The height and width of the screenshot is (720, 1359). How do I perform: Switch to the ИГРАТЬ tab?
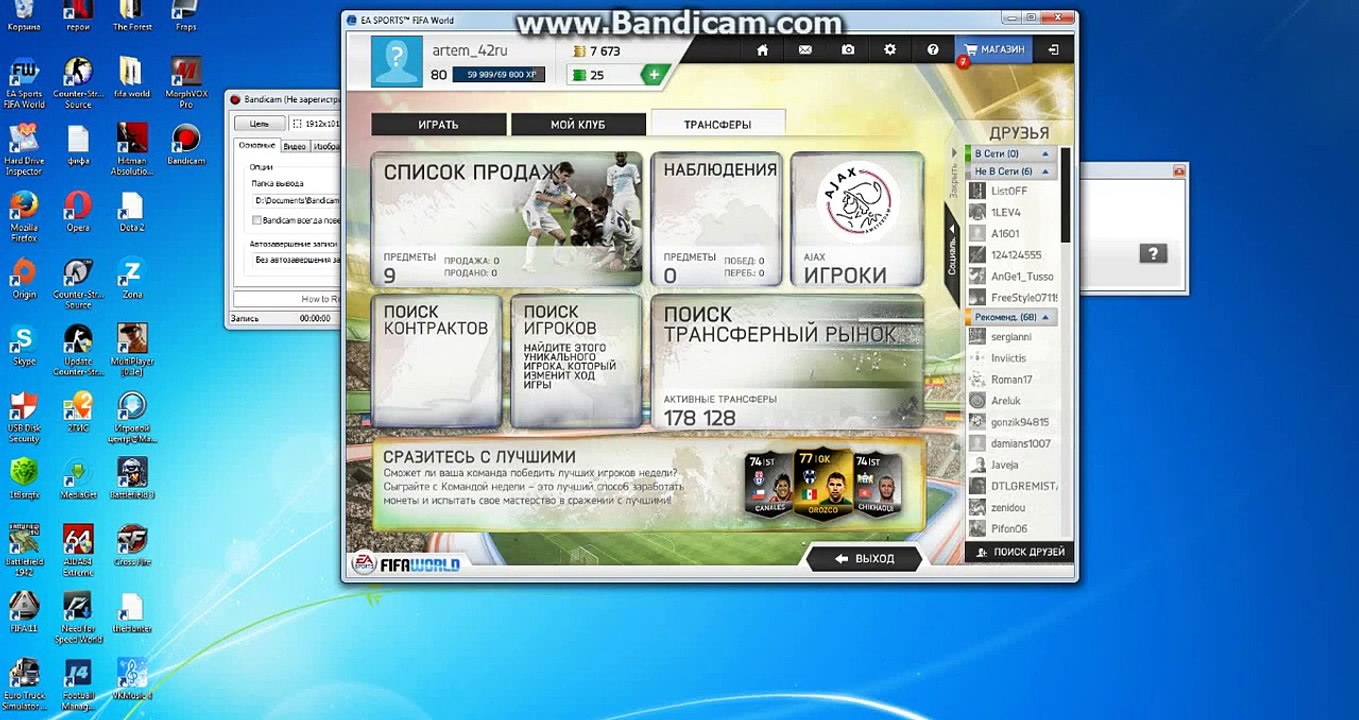438,124
